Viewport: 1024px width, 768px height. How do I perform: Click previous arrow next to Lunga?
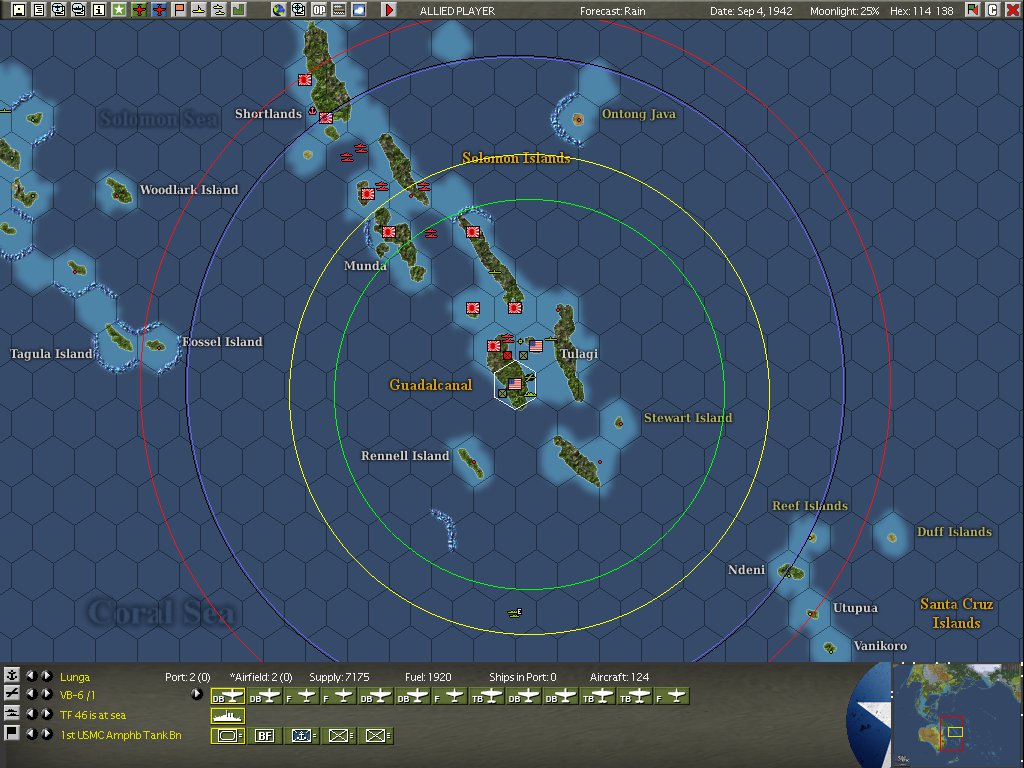click(31, 676)
